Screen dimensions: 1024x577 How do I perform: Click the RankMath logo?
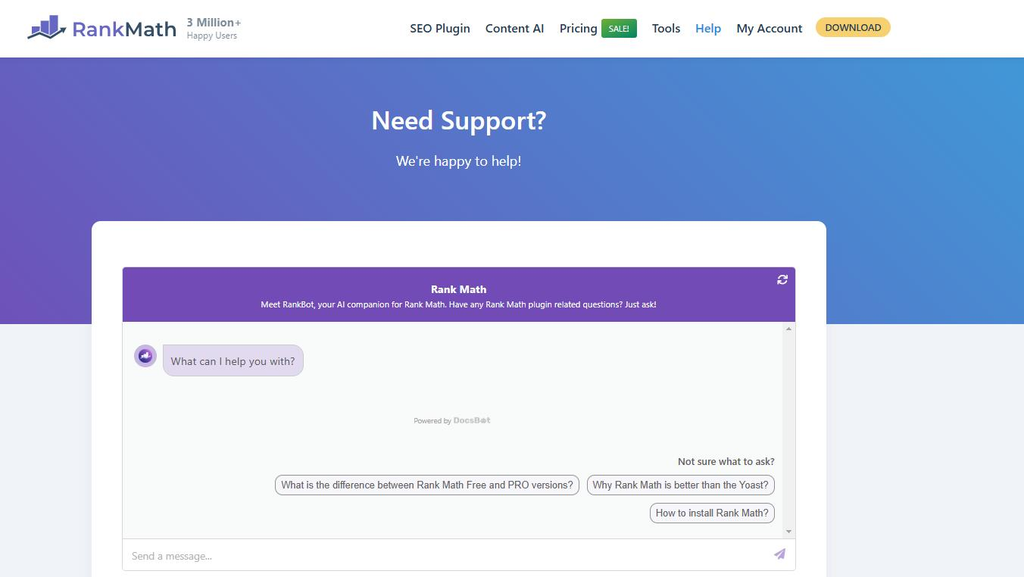pos(102,28)
